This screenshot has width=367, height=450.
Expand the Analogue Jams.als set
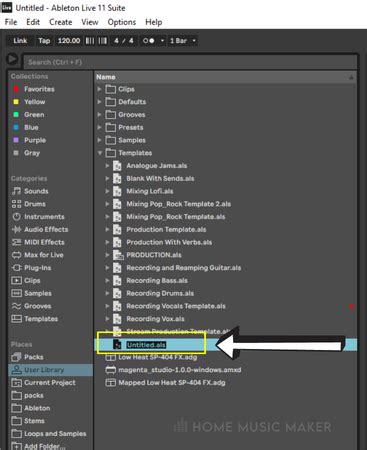tap(107, 166)
